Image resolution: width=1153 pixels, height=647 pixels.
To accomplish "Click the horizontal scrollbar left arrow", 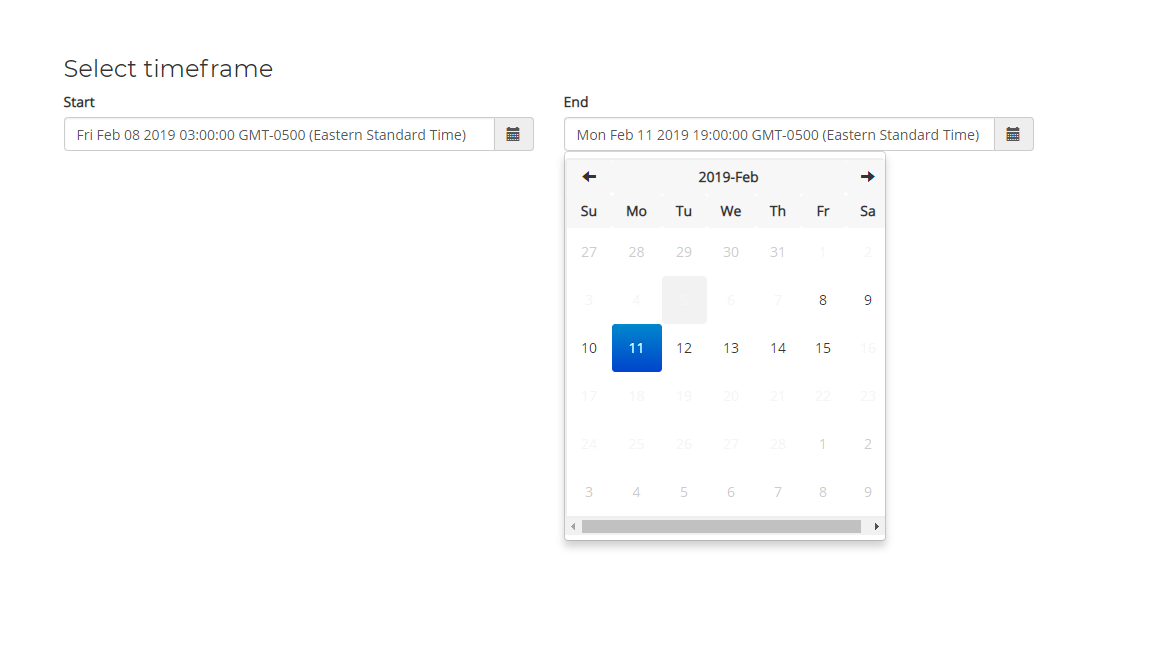I will [x=573, y=526].
